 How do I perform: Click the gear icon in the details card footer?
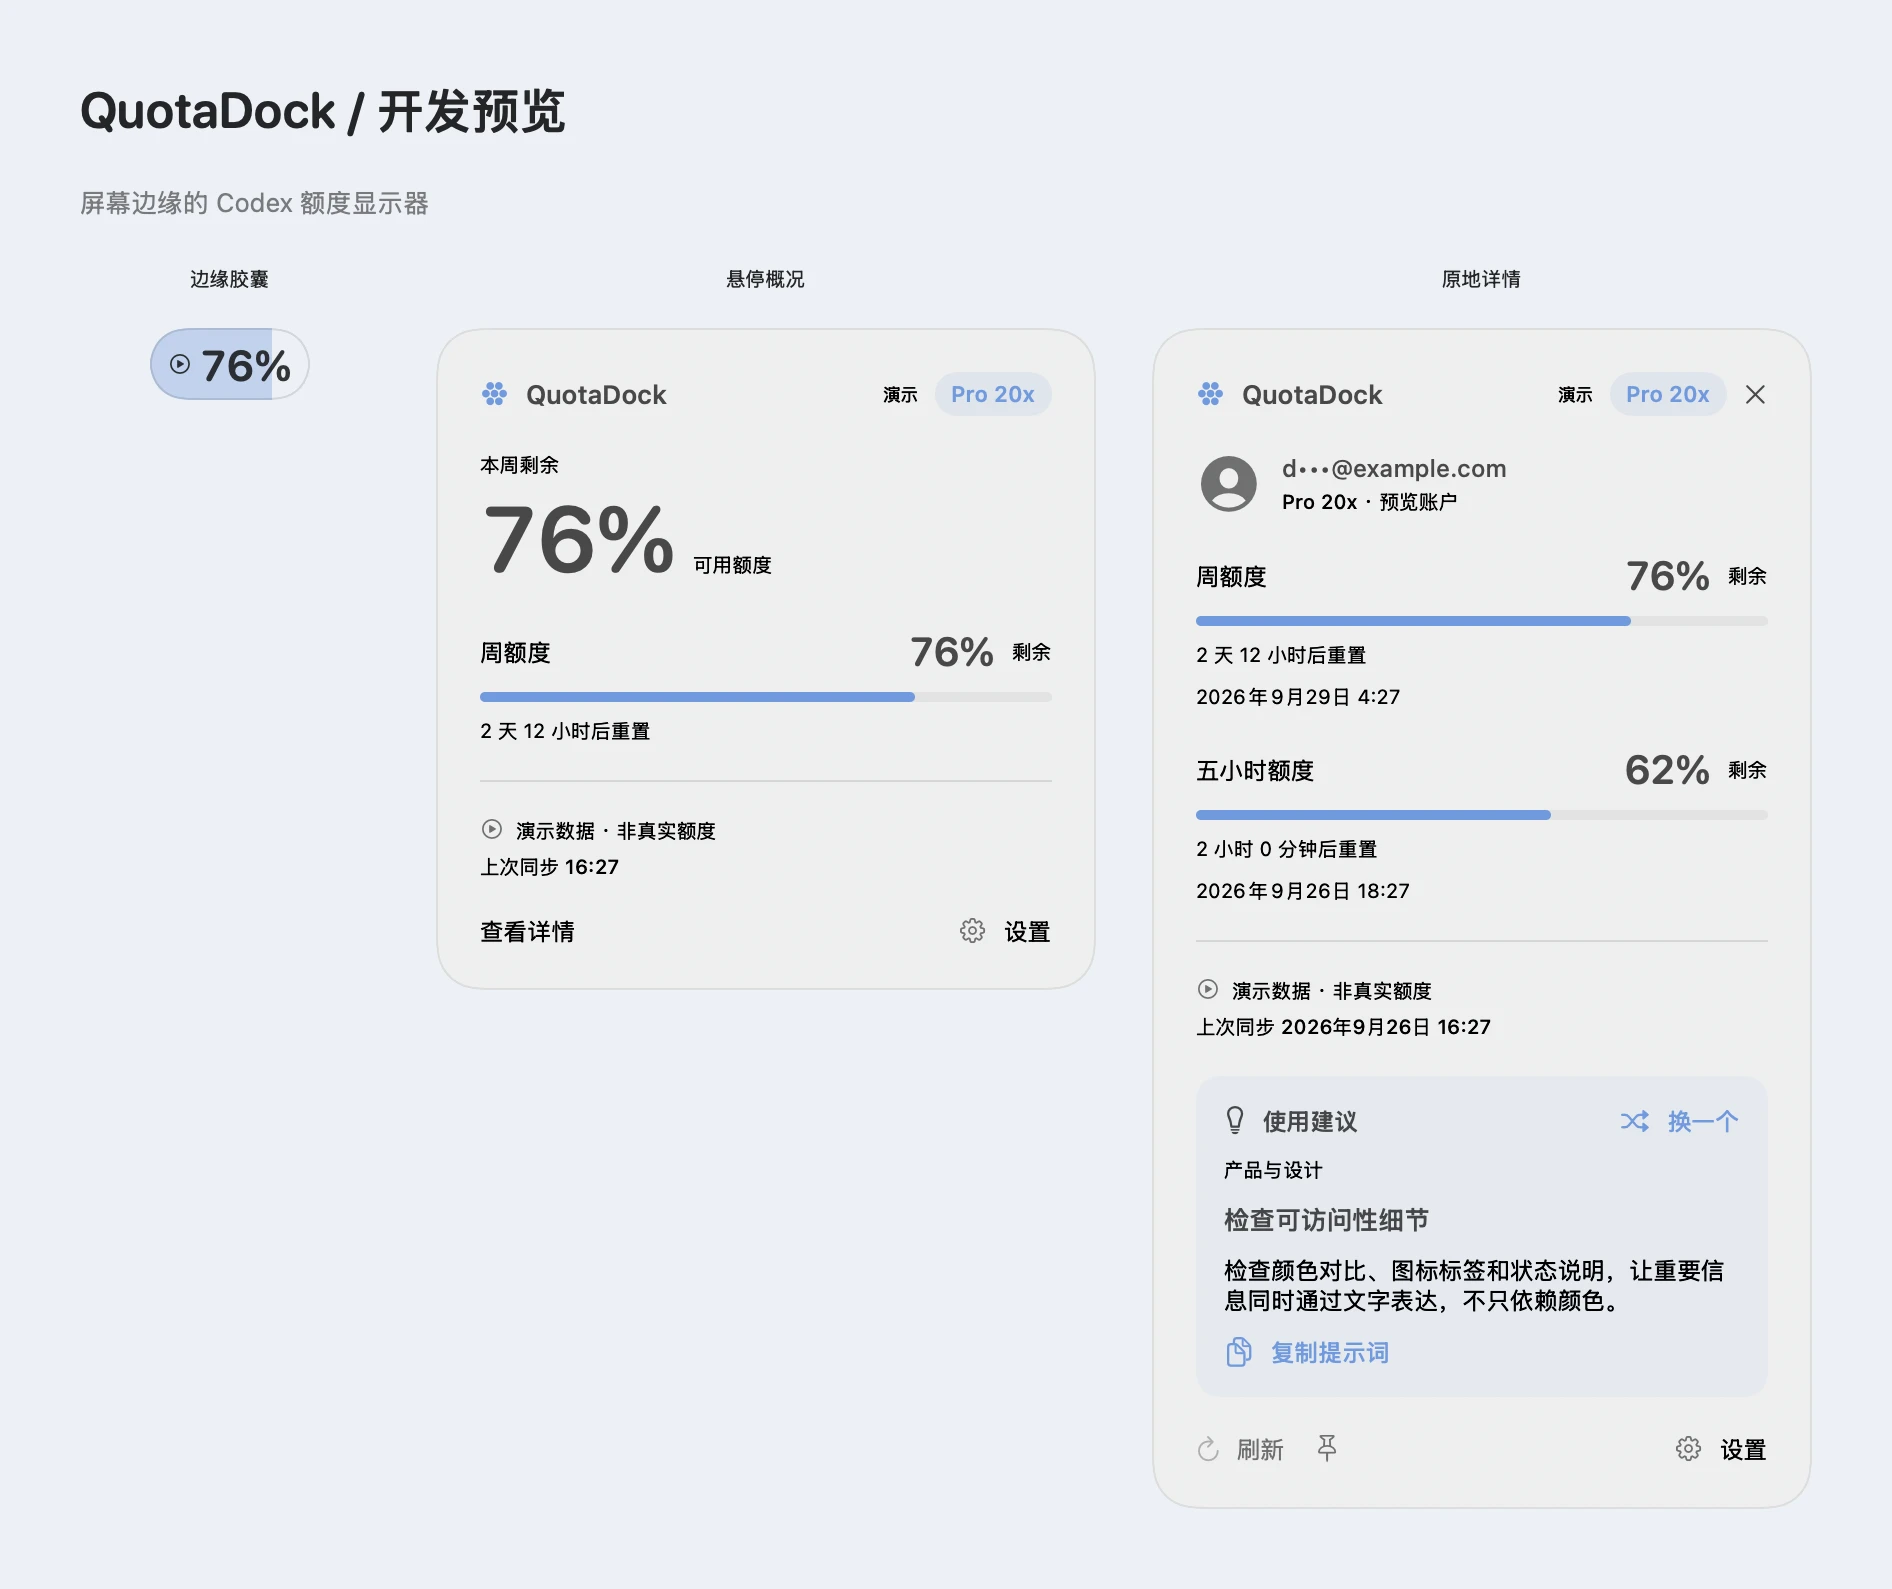(x=1688, y=1449)
